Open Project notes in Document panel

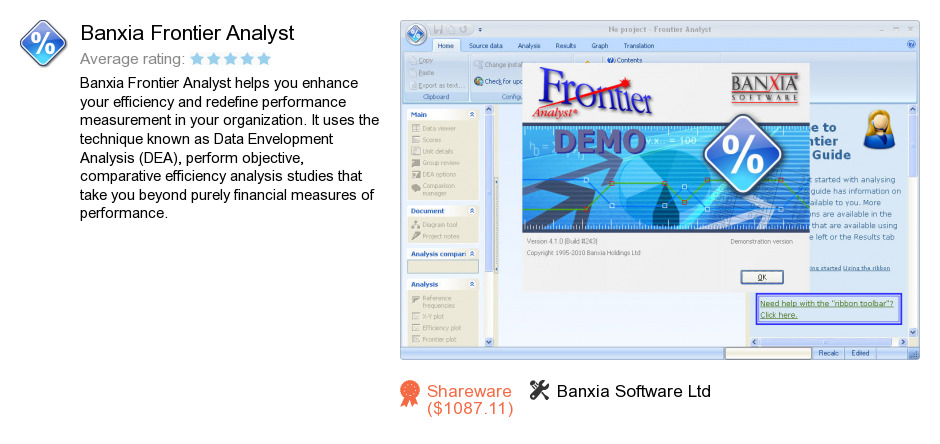point(436,236)
